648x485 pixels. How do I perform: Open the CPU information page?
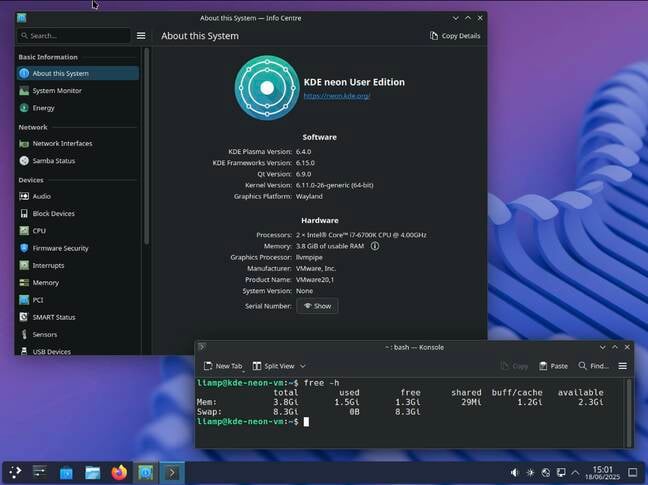[x=78, y=231]
